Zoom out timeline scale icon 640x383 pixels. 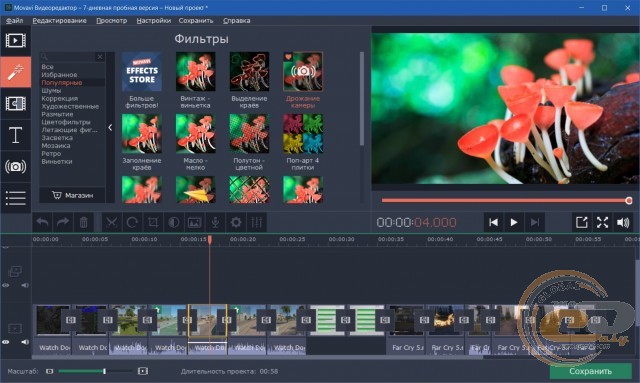[x=49, y=371]
